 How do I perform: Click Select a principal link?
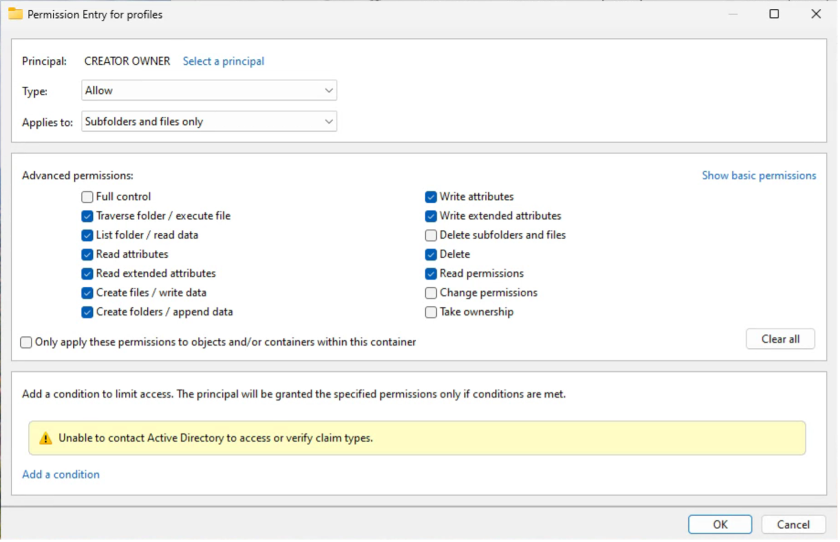[223, 61]
